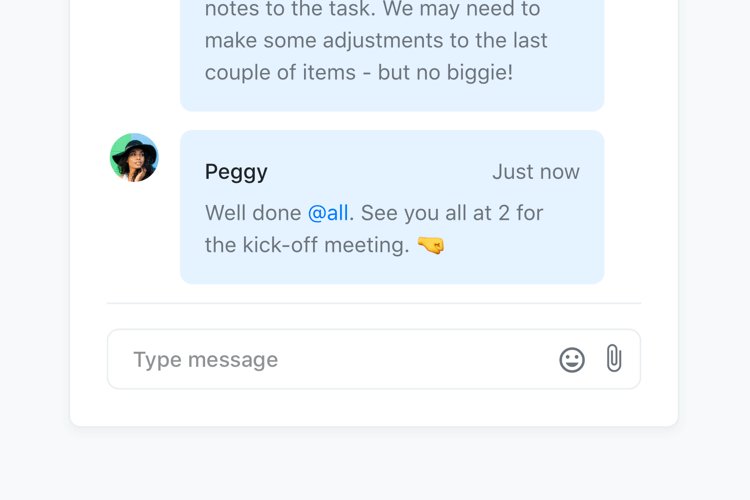Viewport: 750px width, 500px height.
Task: Click blank card area below Peggy's avatar
Action: coord(134,240)
